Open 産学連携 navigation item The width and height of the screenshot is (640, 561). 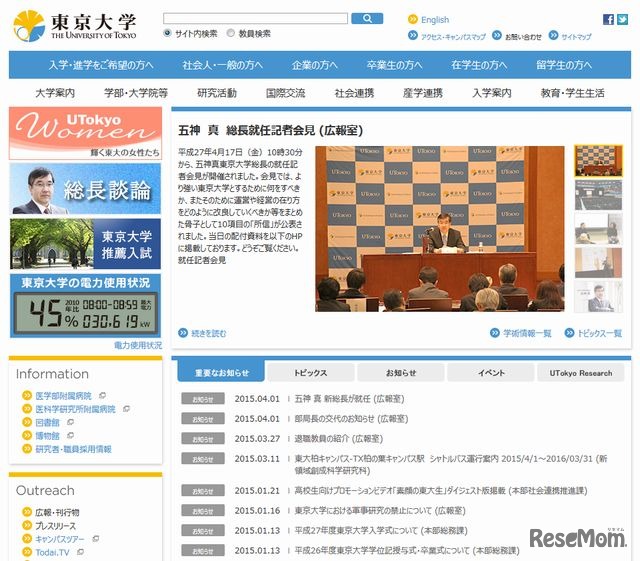tap(423, 93)
